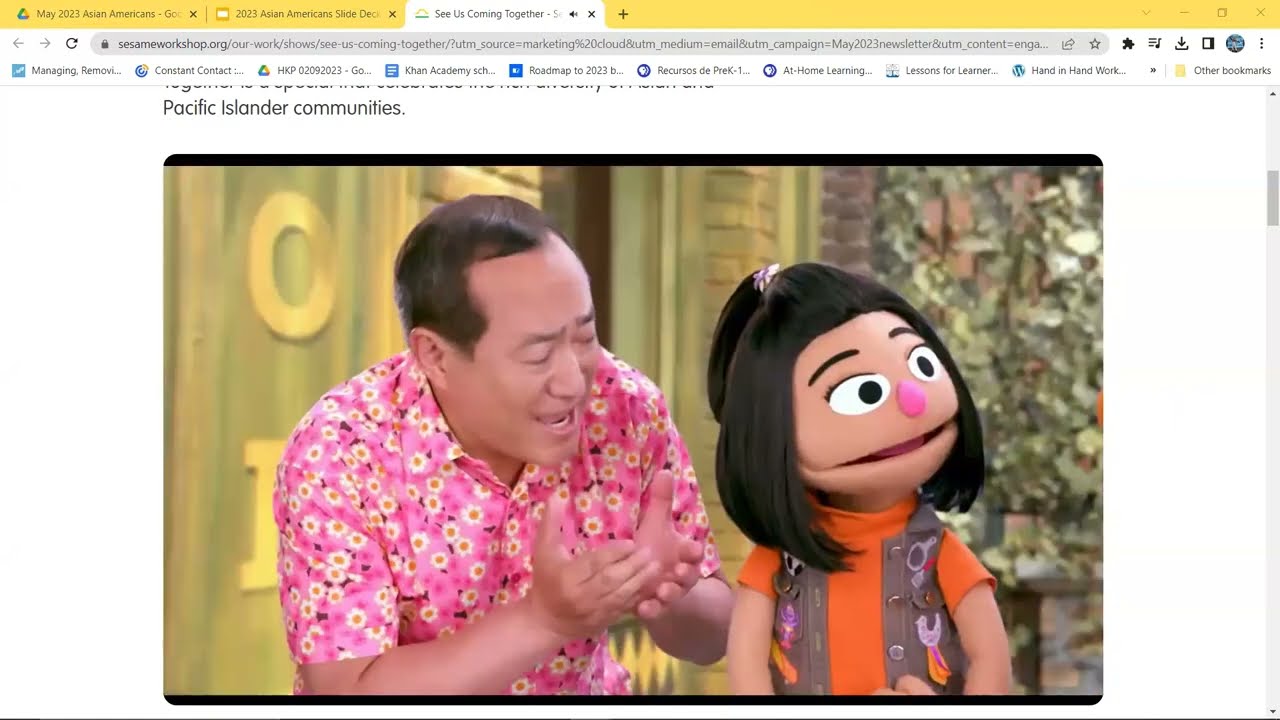This screenshot has width=1280, height=720.
Task: Open Chrome three-dot menu
Action: coord(1262,44)
